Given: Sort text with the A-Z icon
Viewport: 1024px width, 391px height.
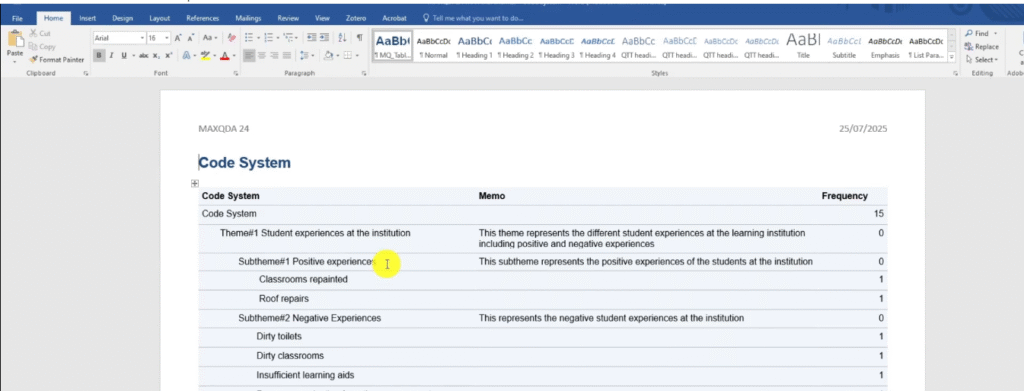Looking at the screenshot, I should pos(343,38).
